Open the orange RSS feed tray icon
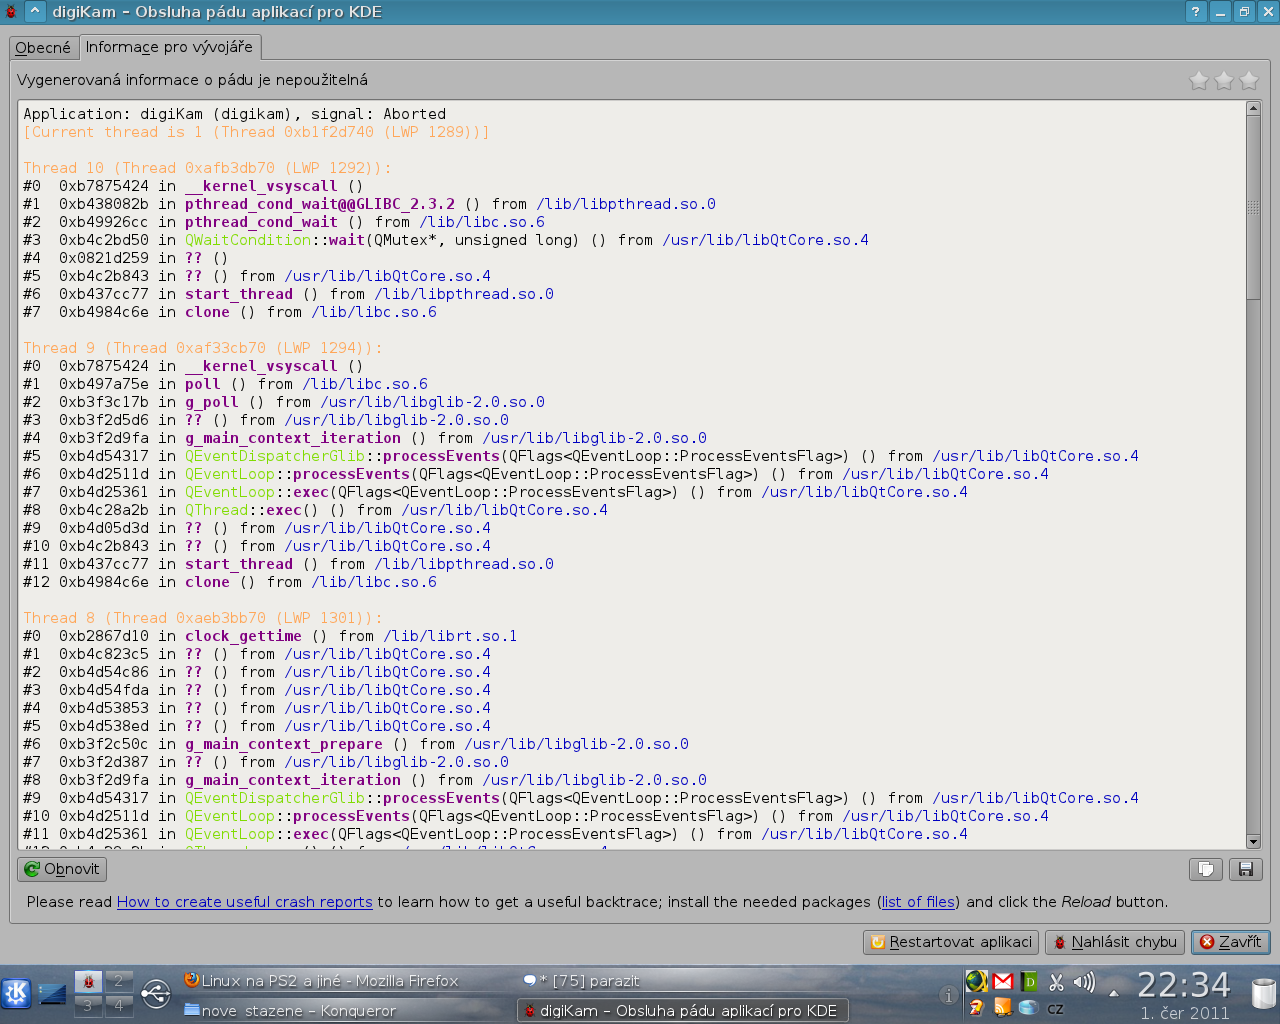This screenshot has width=1280, height=1024. tap(1003, 1008)
